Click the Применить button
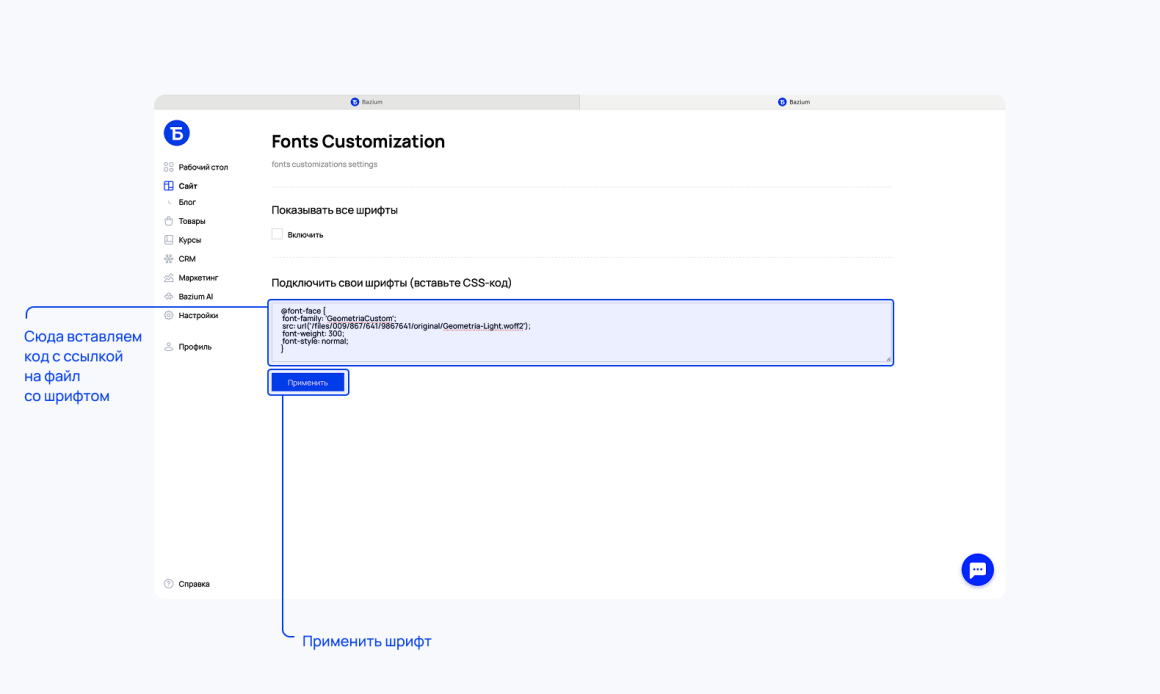1160x694 pixels. (x=308, y=383)
